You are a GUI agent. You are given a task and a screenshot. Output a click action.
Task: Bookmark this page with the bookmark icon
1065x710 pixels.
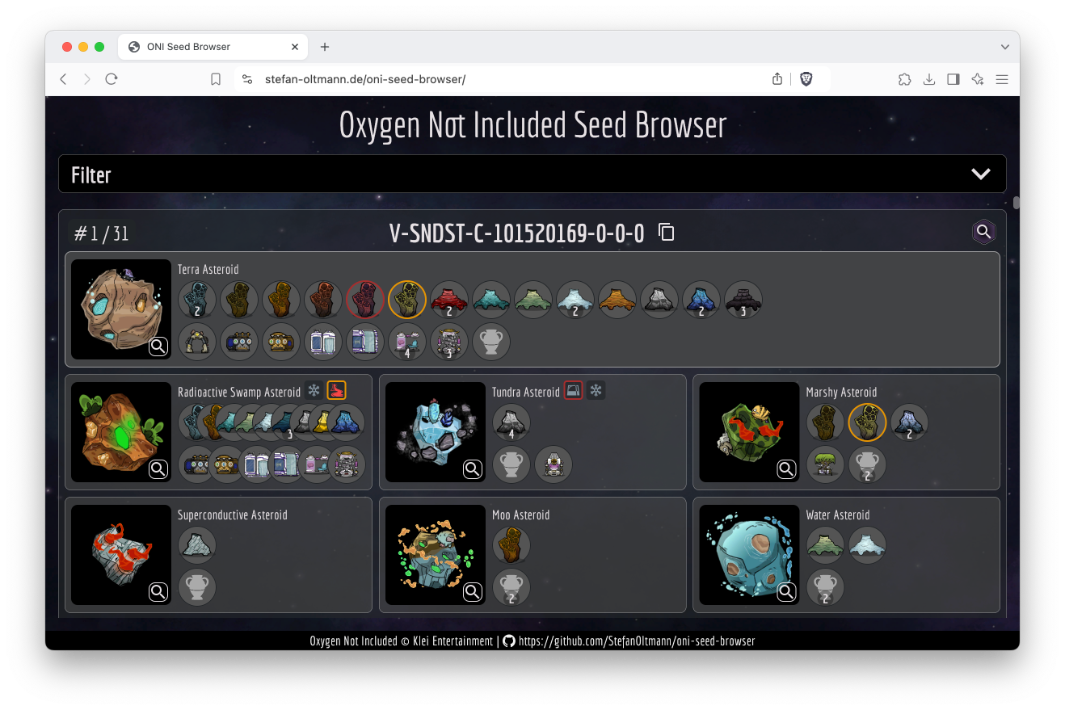216,79
